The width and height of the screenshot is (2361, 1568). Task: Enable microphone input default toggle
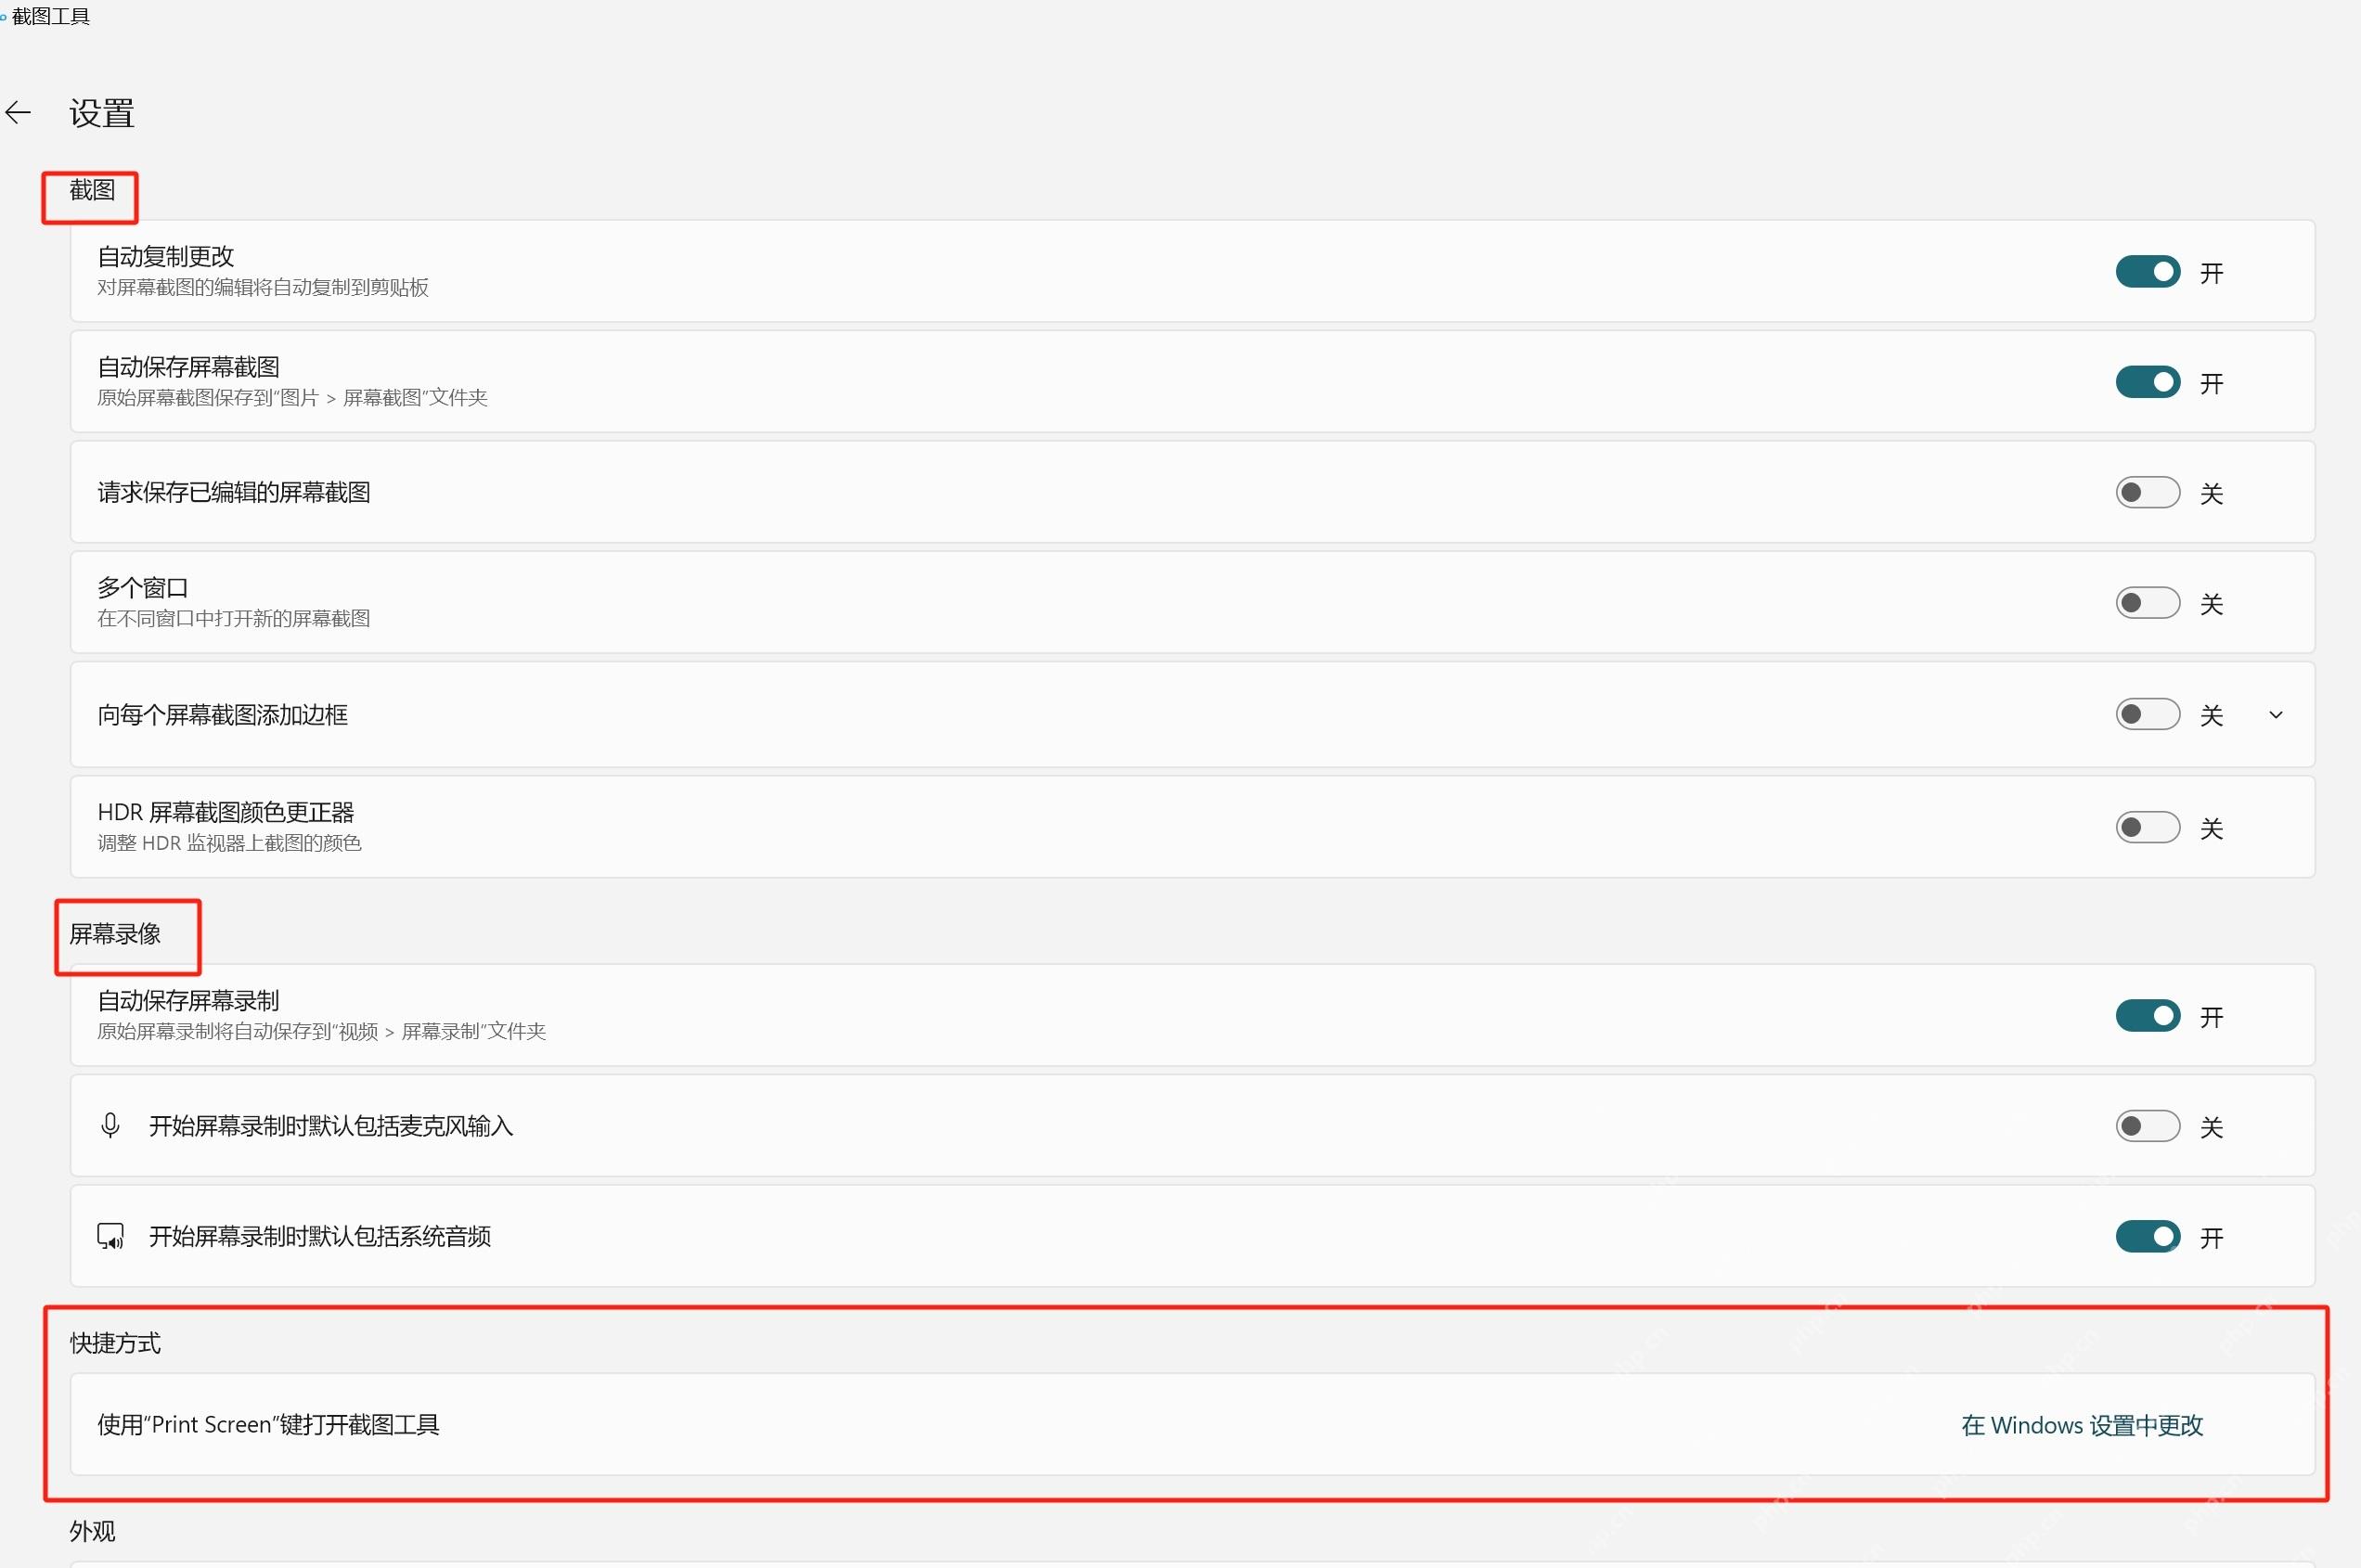click(2147, 1126)
